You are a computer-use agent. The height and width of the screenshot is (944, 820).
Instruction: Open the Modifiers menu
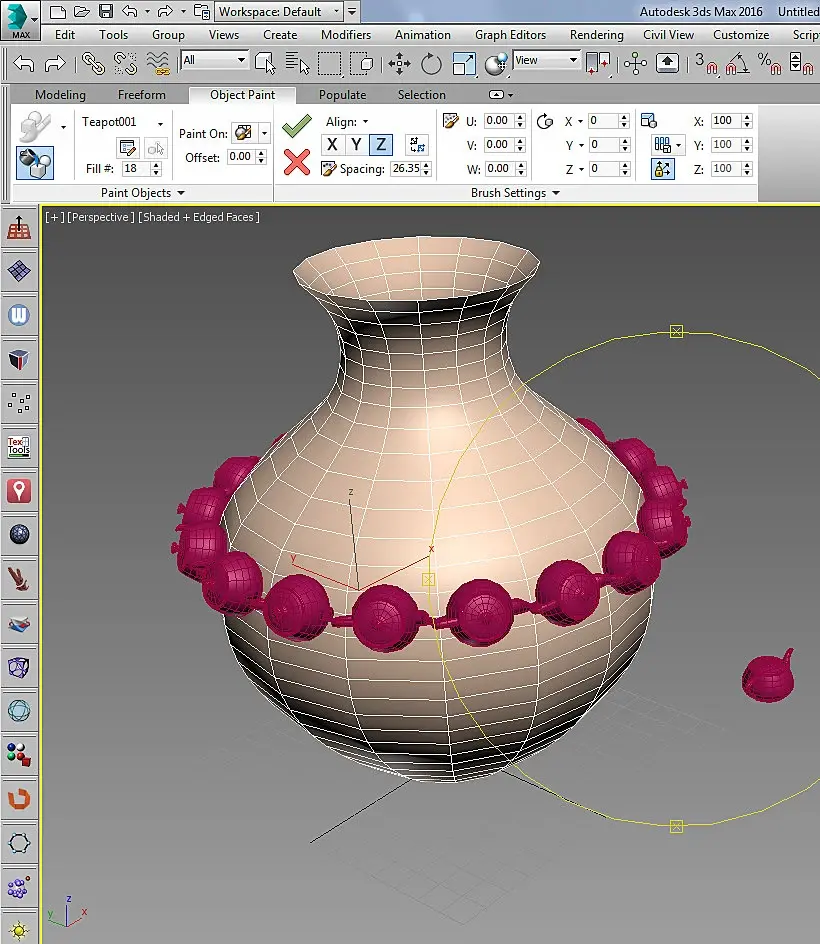click(345, 34)
